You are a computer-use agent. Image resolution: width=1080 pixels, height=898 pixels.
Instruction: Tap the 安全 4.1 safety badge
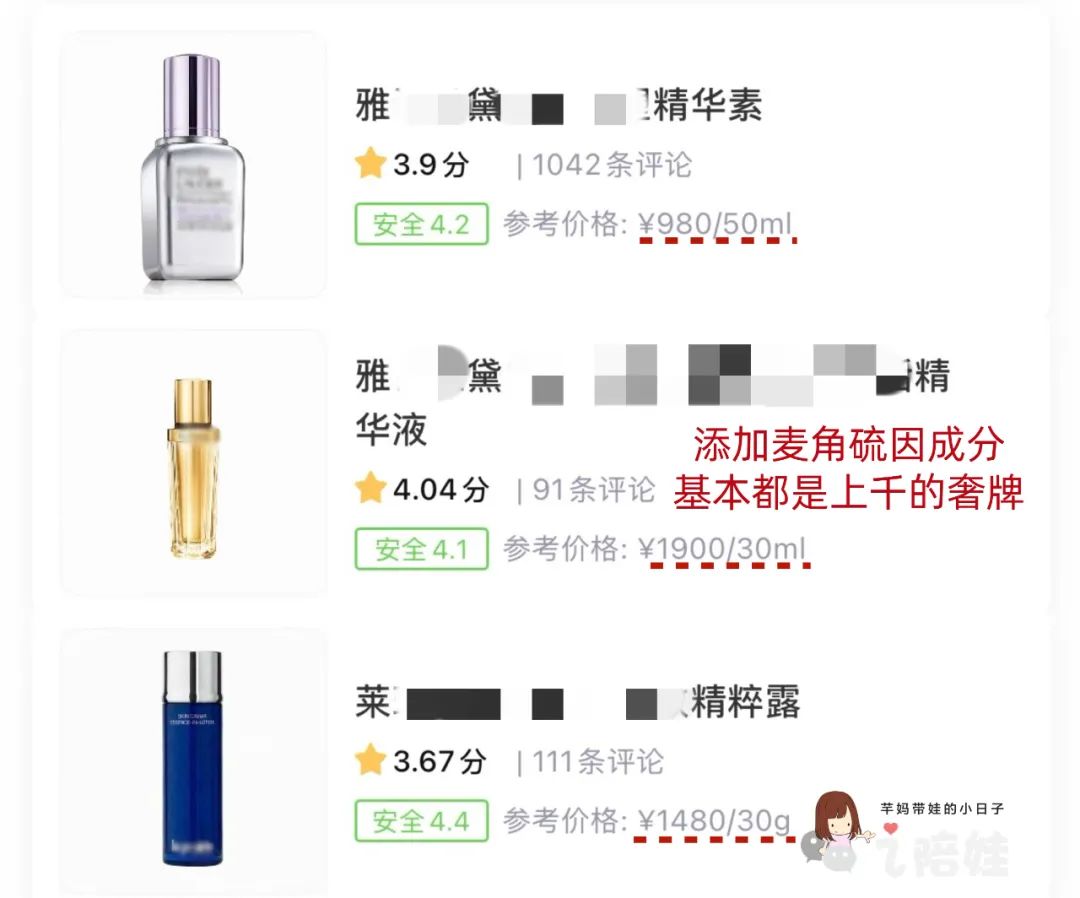click(422, 549)
